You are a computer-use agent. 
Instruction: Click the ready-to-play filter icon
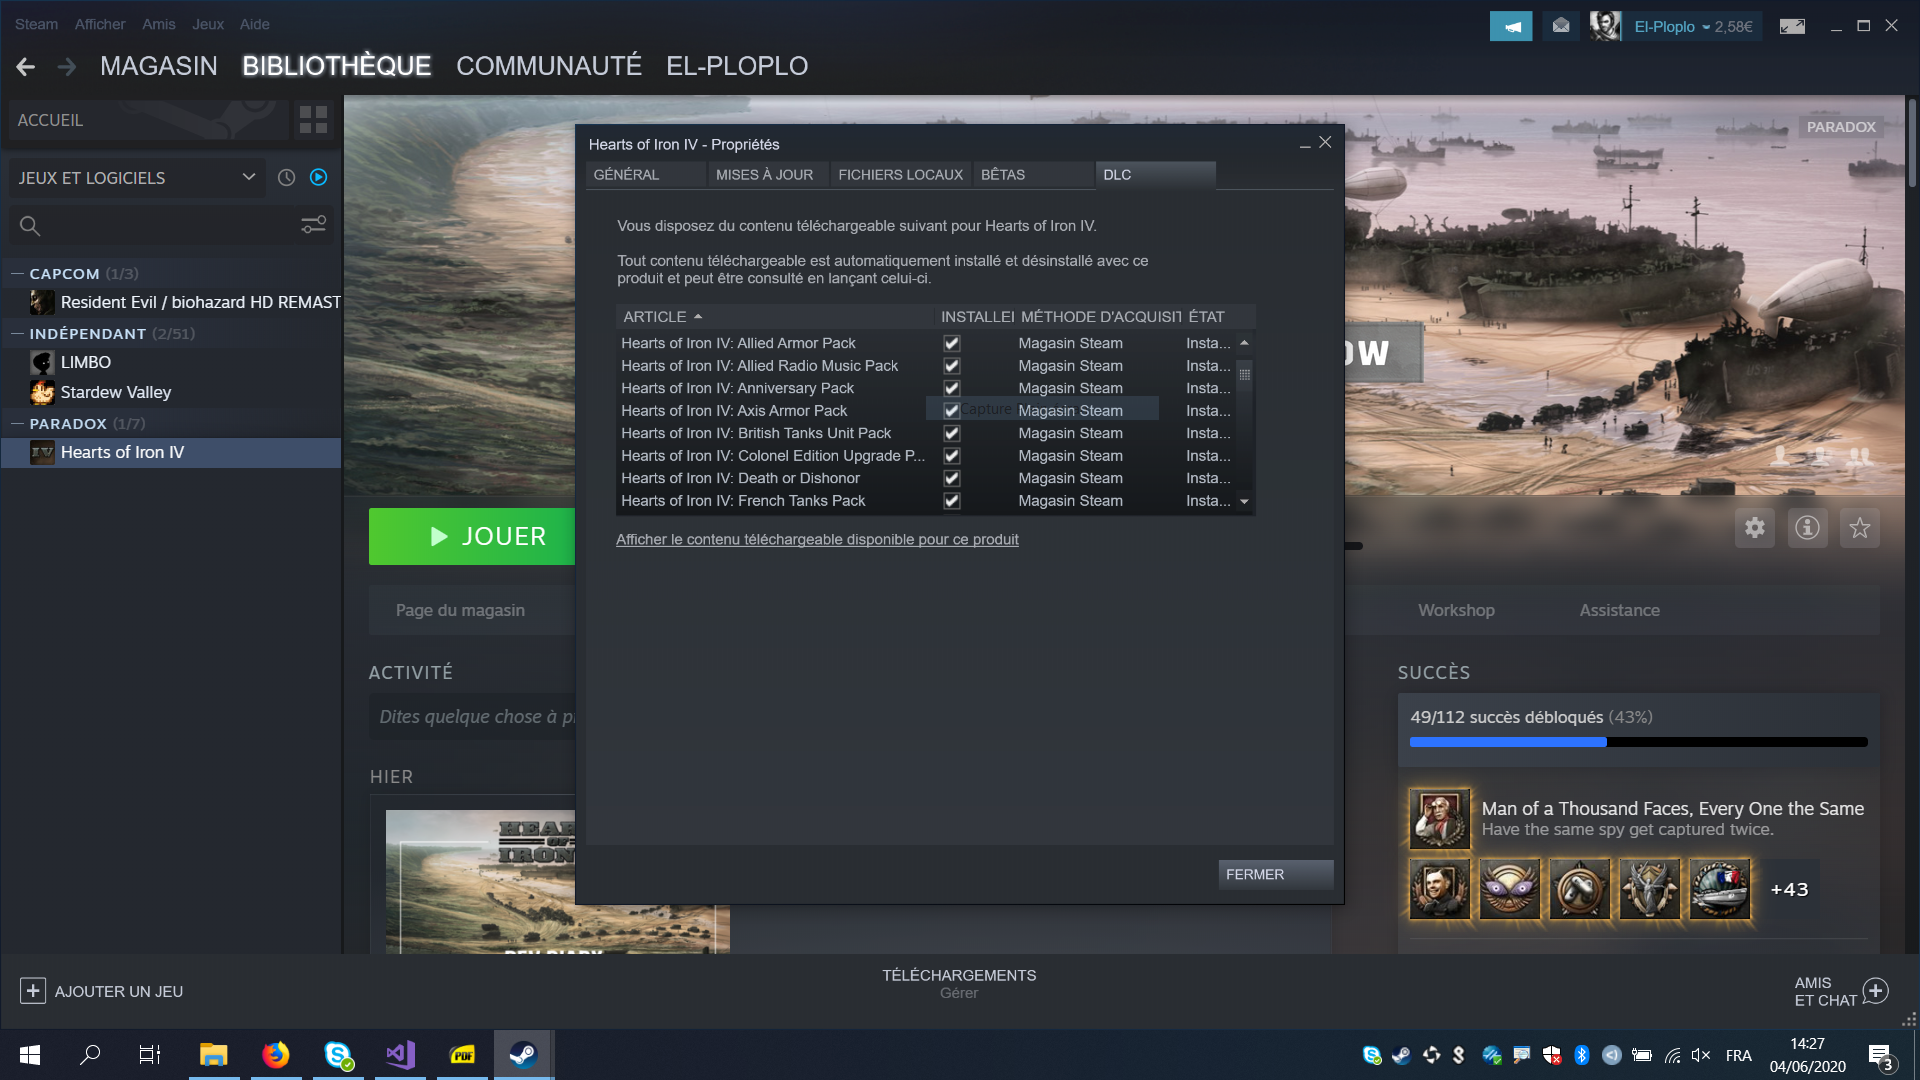click(x=319, y=177)
